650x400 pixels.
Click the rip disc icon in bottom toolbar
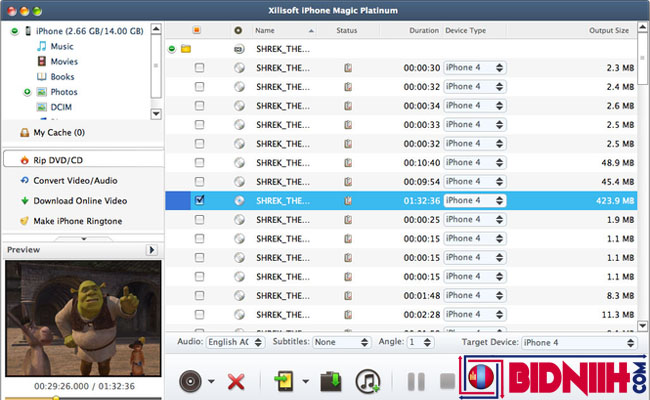click(x=190, y=381)
